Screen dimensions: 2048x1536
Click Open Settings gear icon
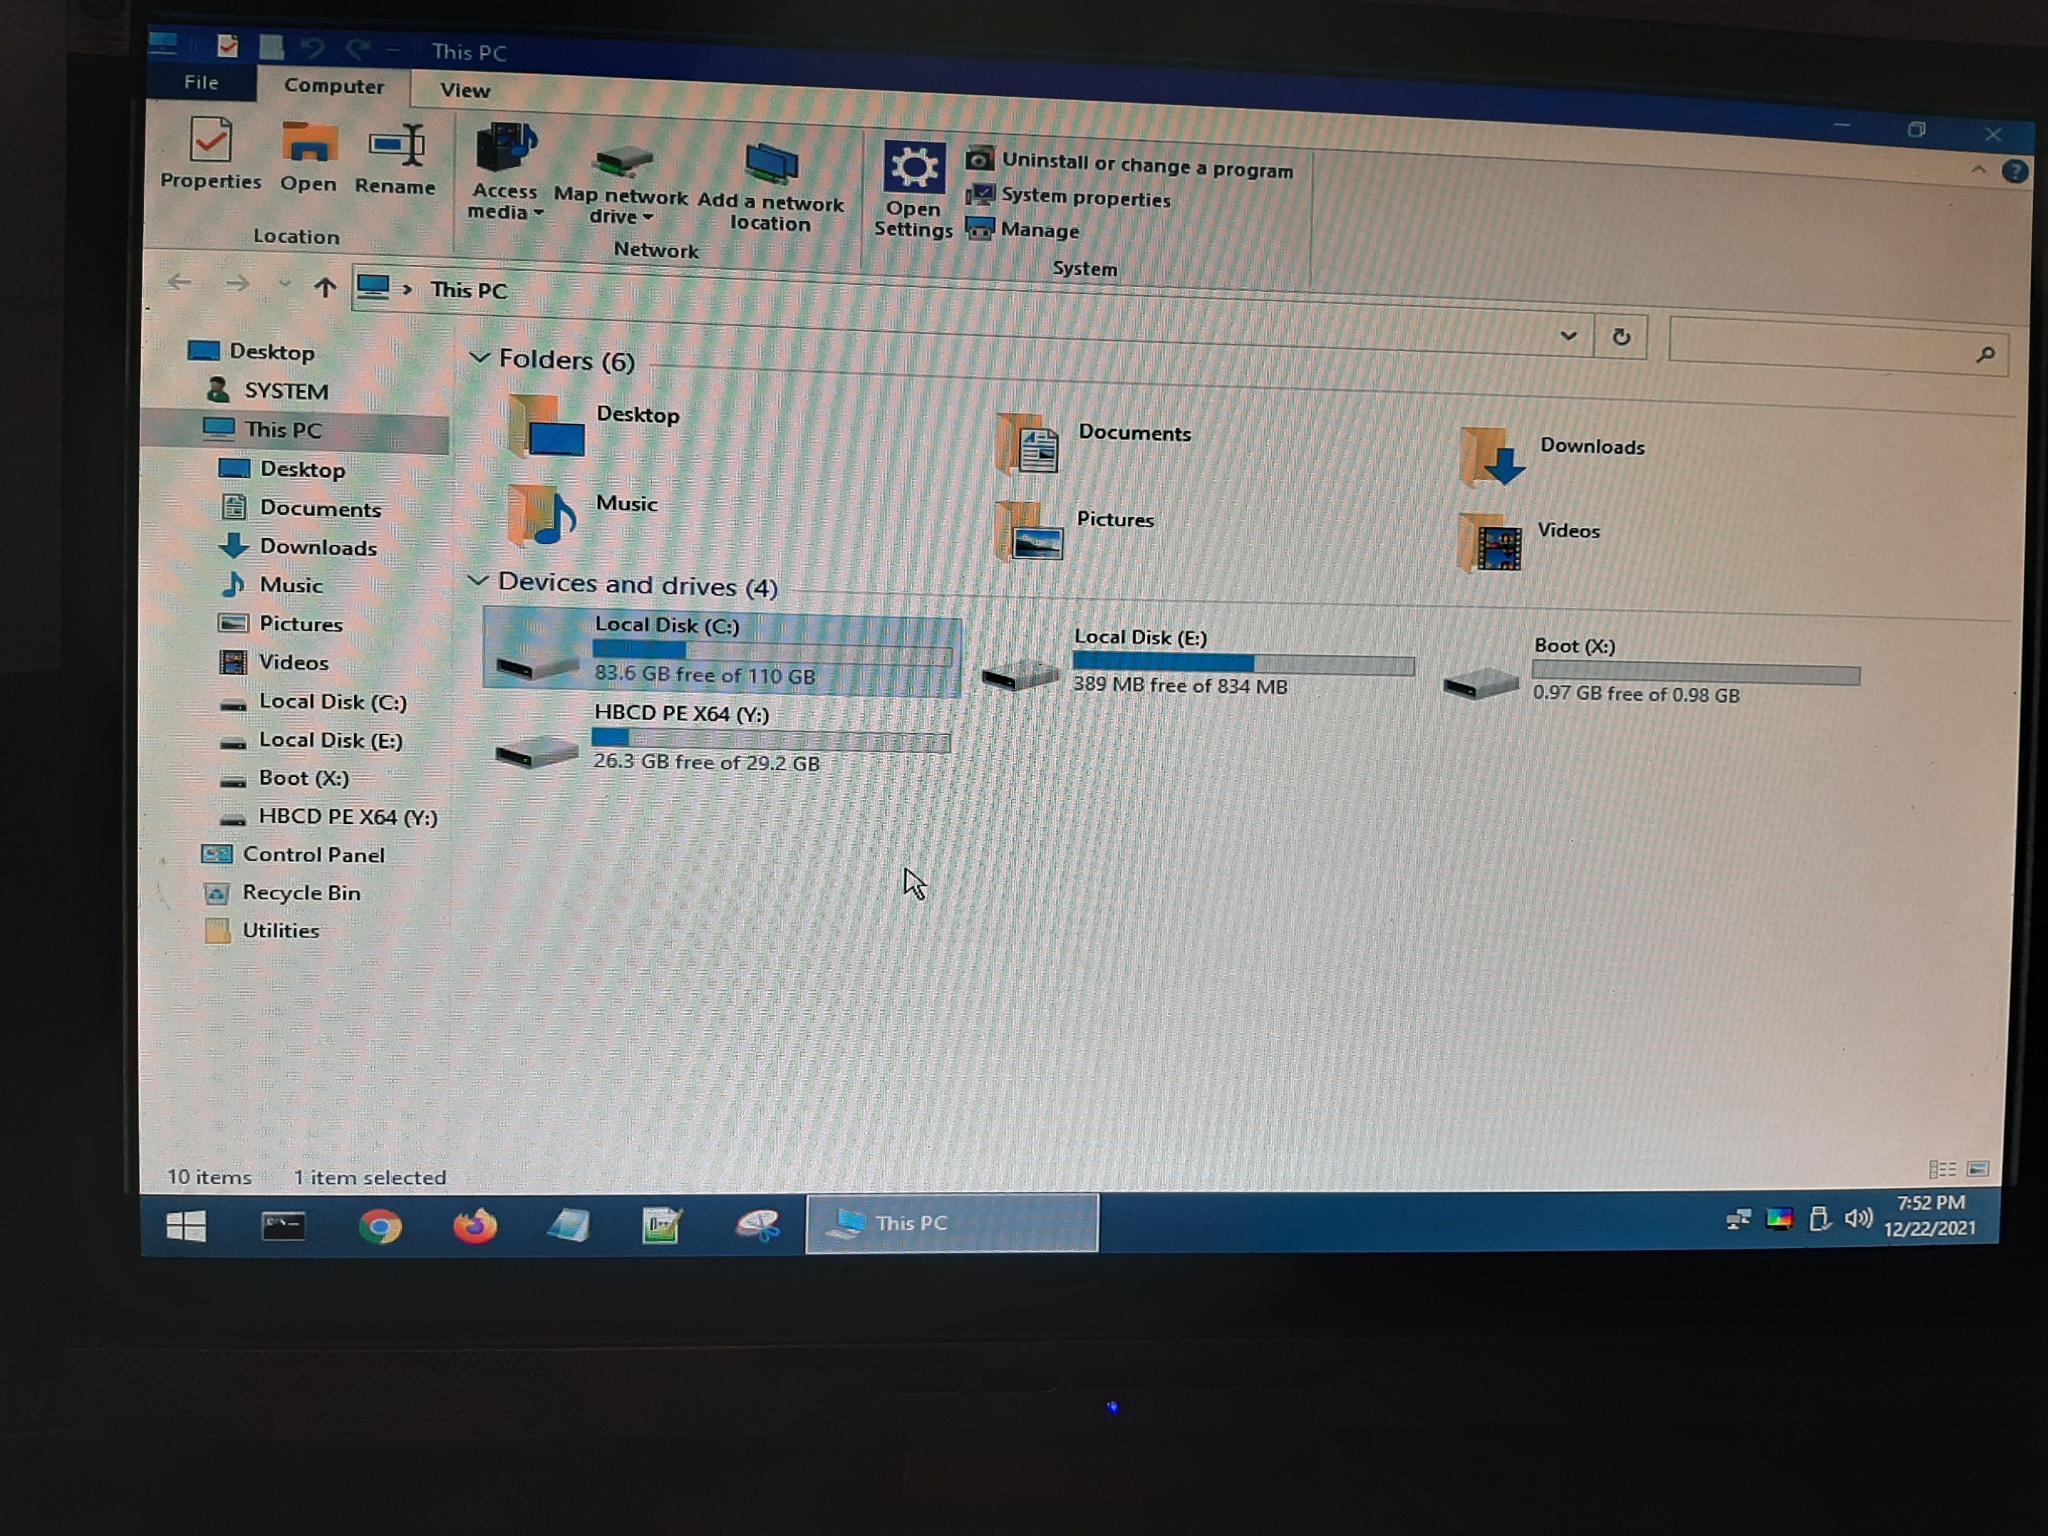[913, 190]
